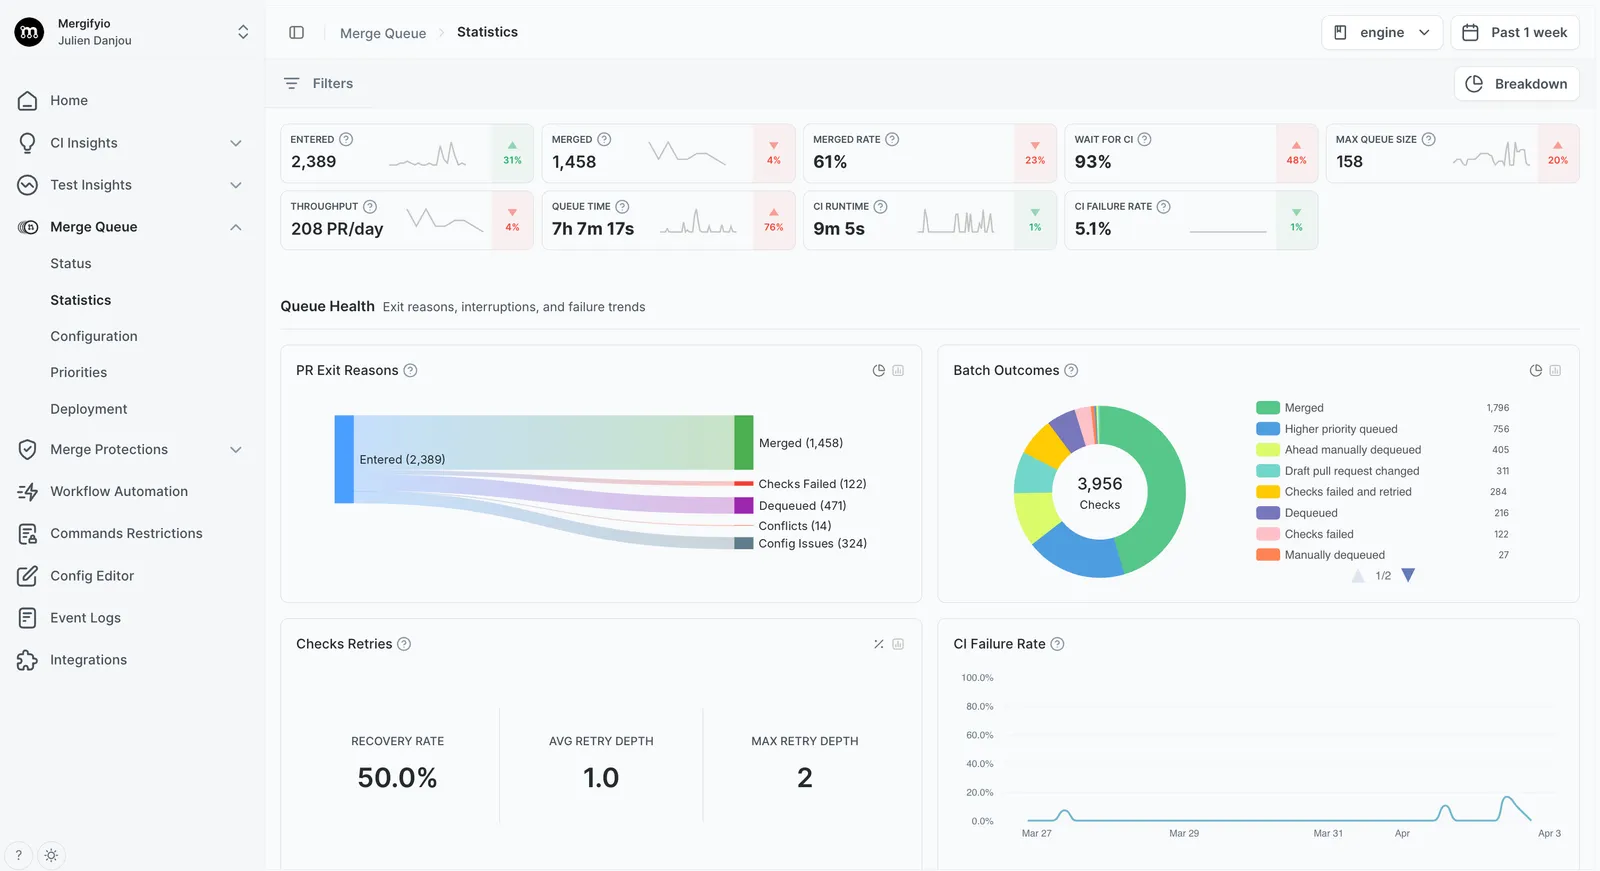1600x871 pixels.
Task: Open the help icon beside QUEUE TIME
Action: pyautogui.click(x=622, y=206)
